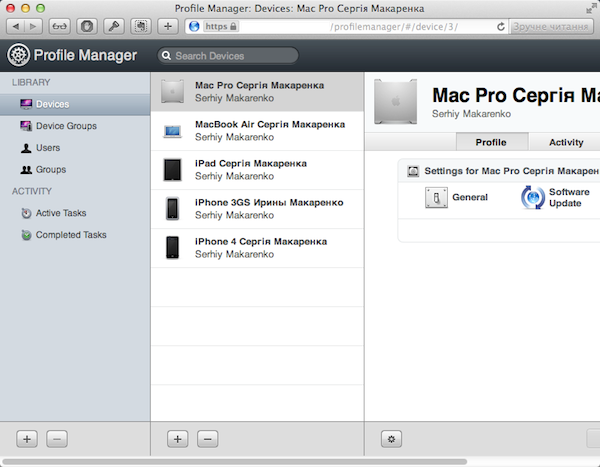The width and height of the screenshot is (600, 467).
Task: Open the gear action menu below device details
Action: 391,438
